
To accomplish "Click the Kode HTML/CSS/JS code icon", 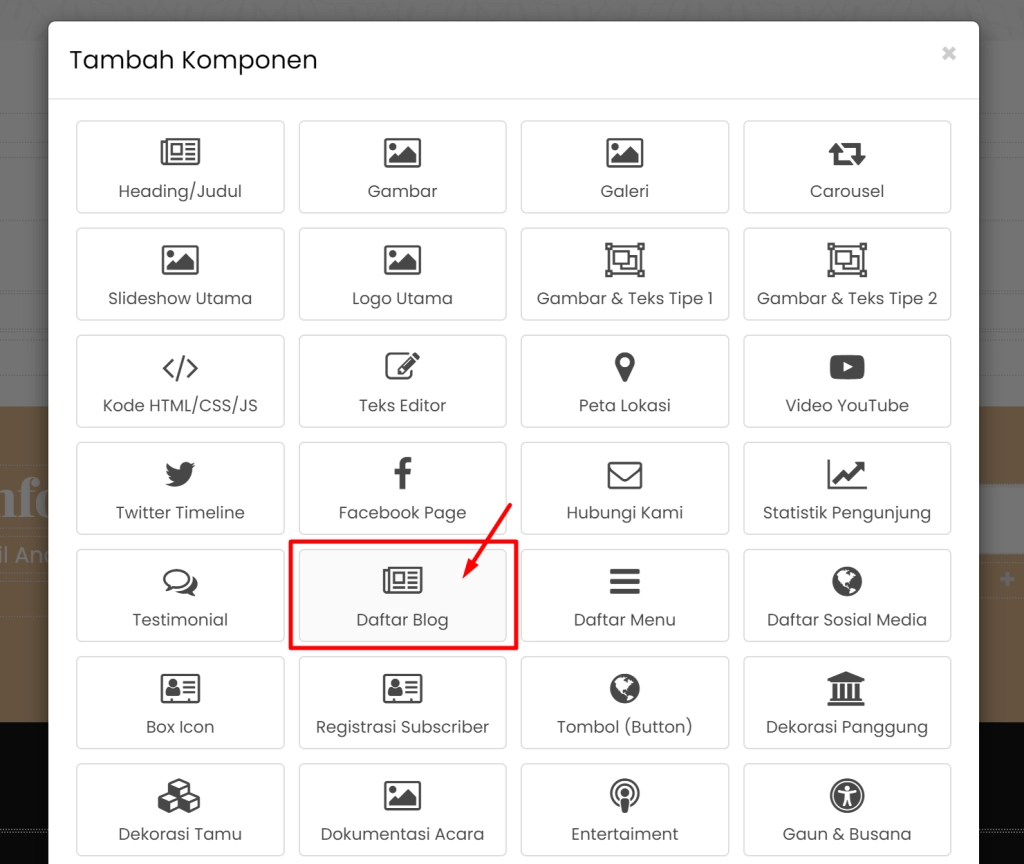I will [180, 368].
